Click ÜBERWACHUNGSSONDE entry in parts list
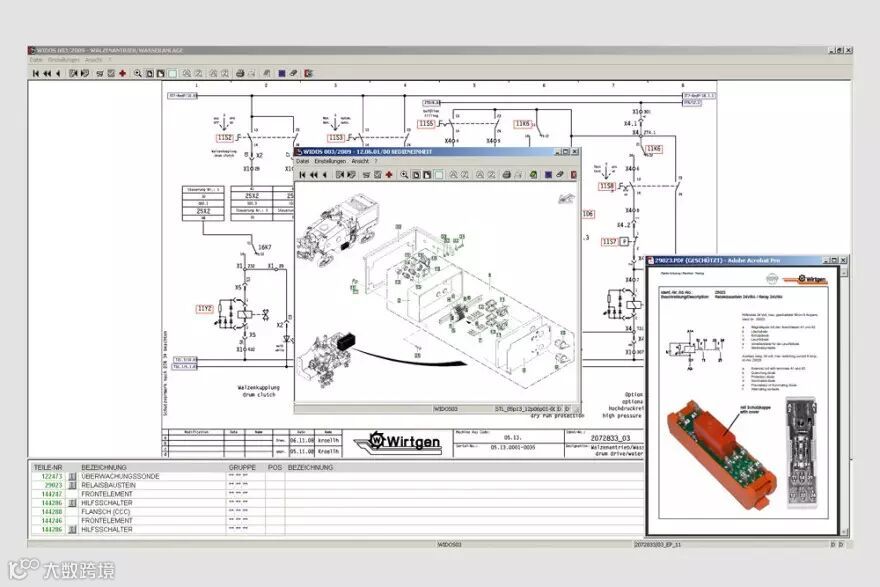This screenshot has width=880, height=587. coord(120,476)
